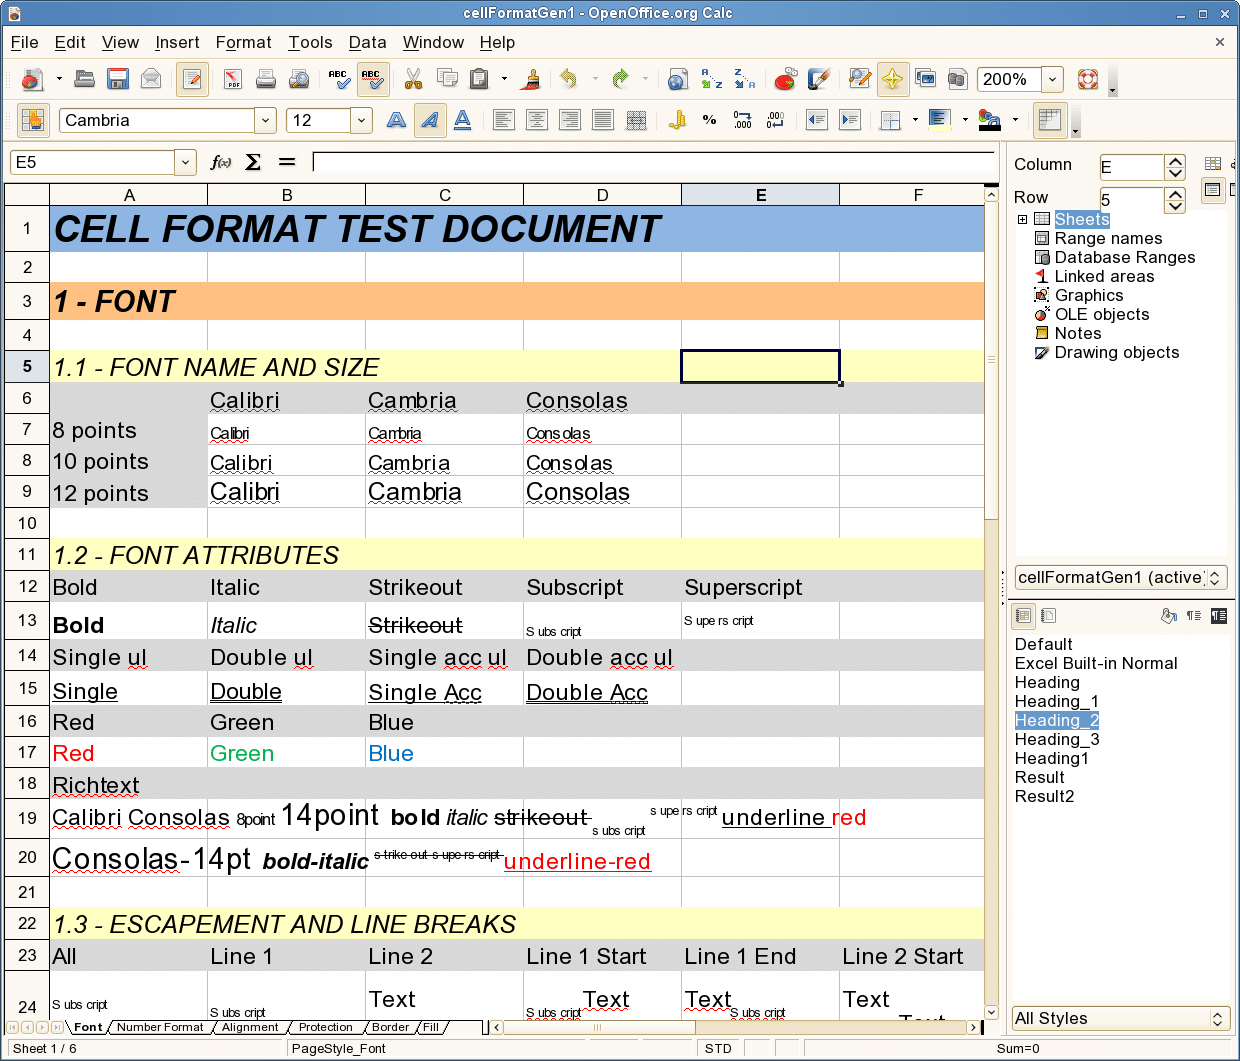This screenshot has height=1061, width=1240.
Task: Click column D header
Action: tap(602, 195)
